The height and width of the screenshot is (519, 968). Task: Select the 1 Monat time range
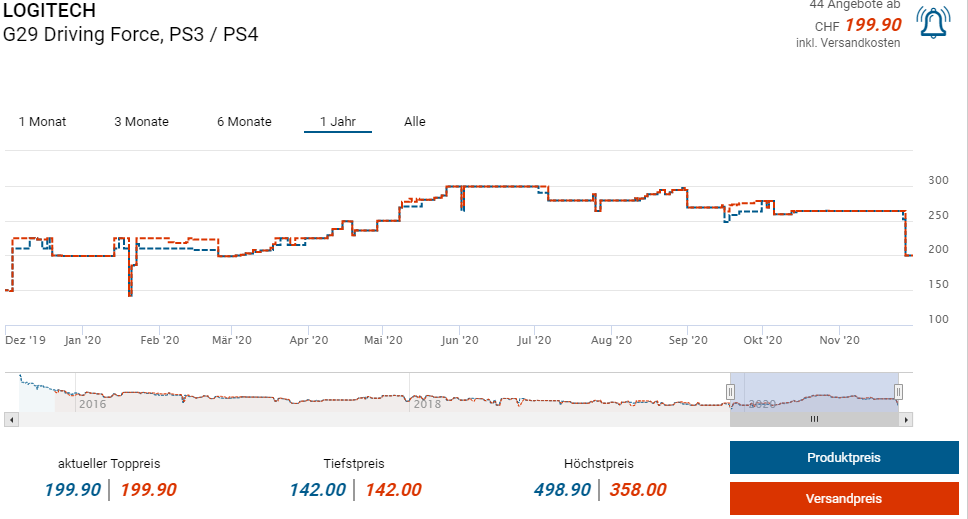[42, 122]
